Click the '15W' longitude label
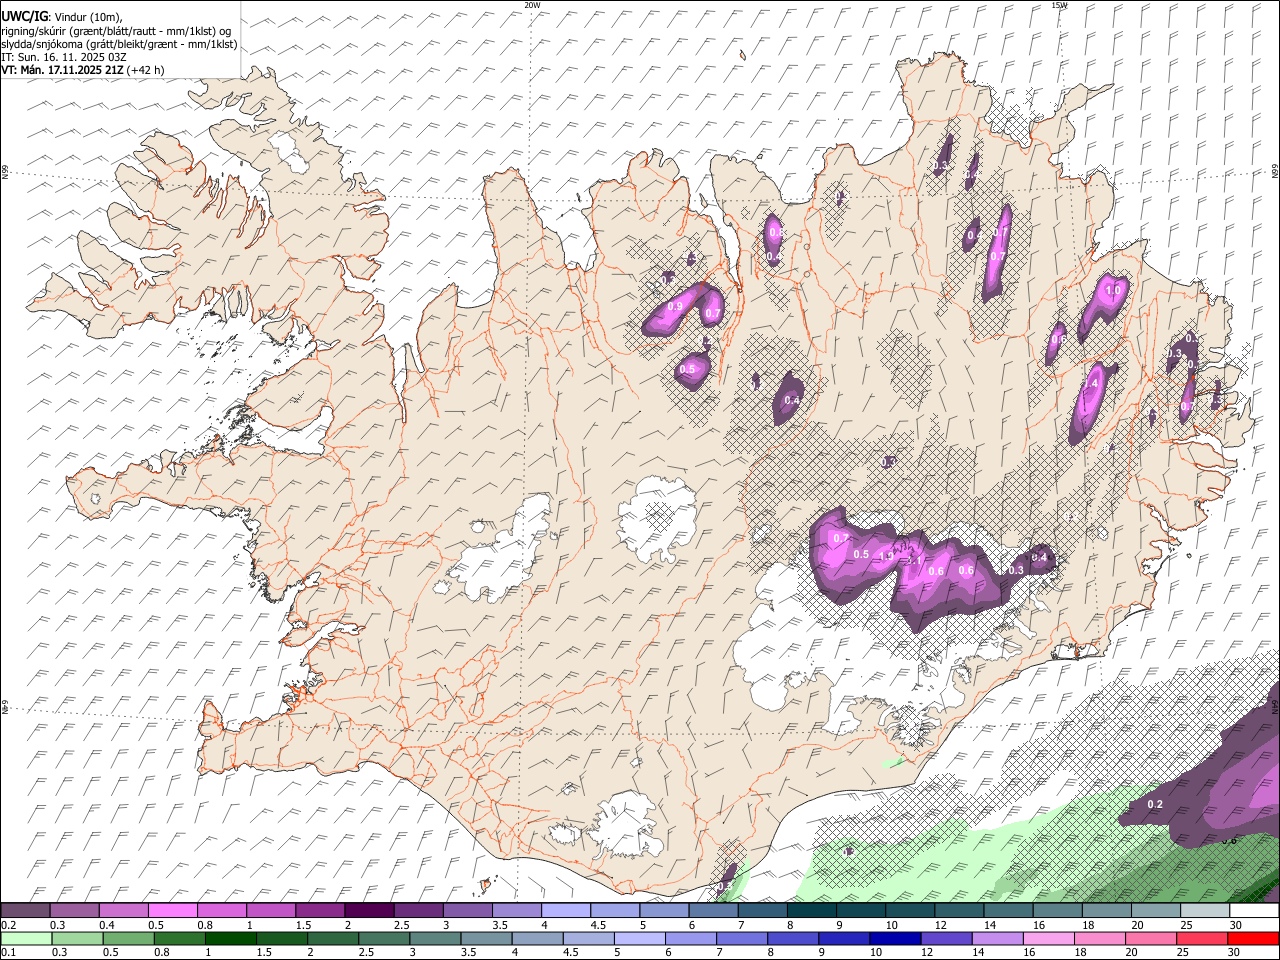The height and width of the screenshot is (960, 1280). click(1059, 5)
